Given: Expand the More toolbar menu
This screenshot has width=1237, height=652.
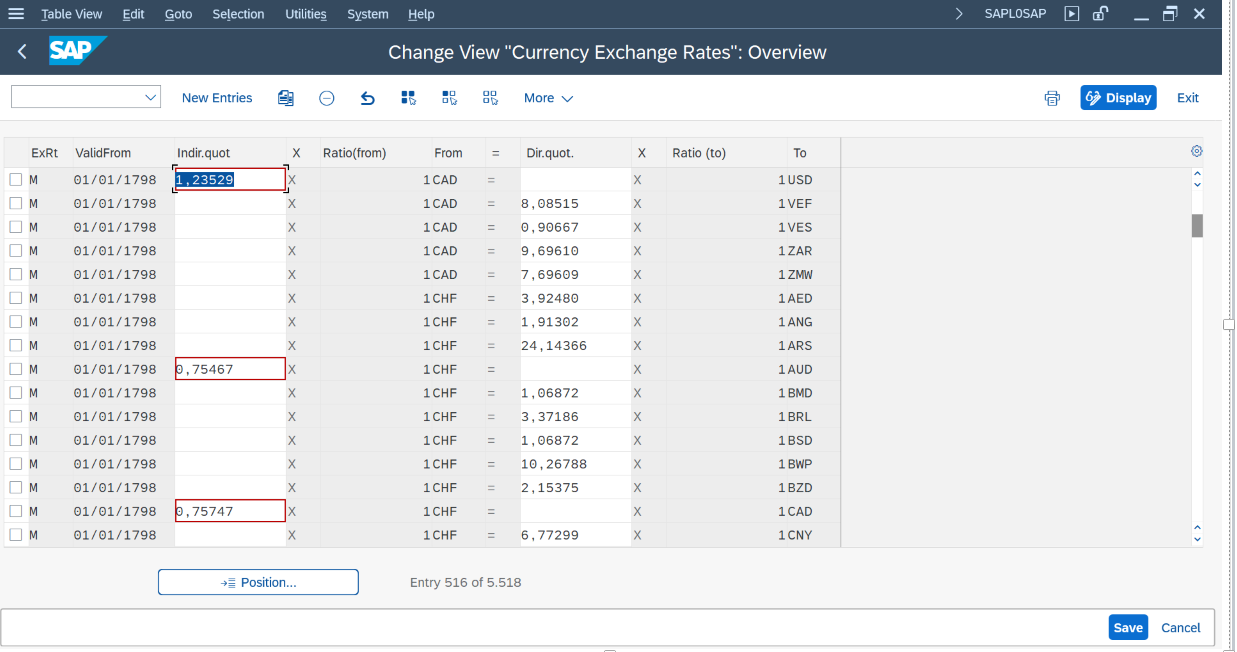Looking at the screenshot, I should point(548,98).
